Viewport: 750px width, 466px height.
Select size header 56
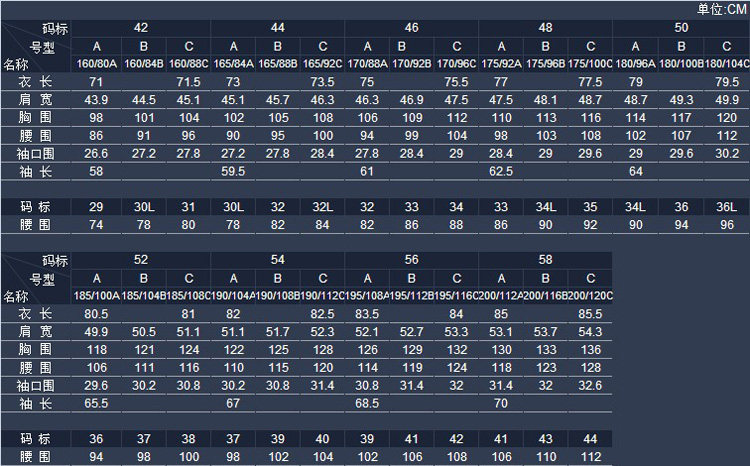click(x=411, y=260)
